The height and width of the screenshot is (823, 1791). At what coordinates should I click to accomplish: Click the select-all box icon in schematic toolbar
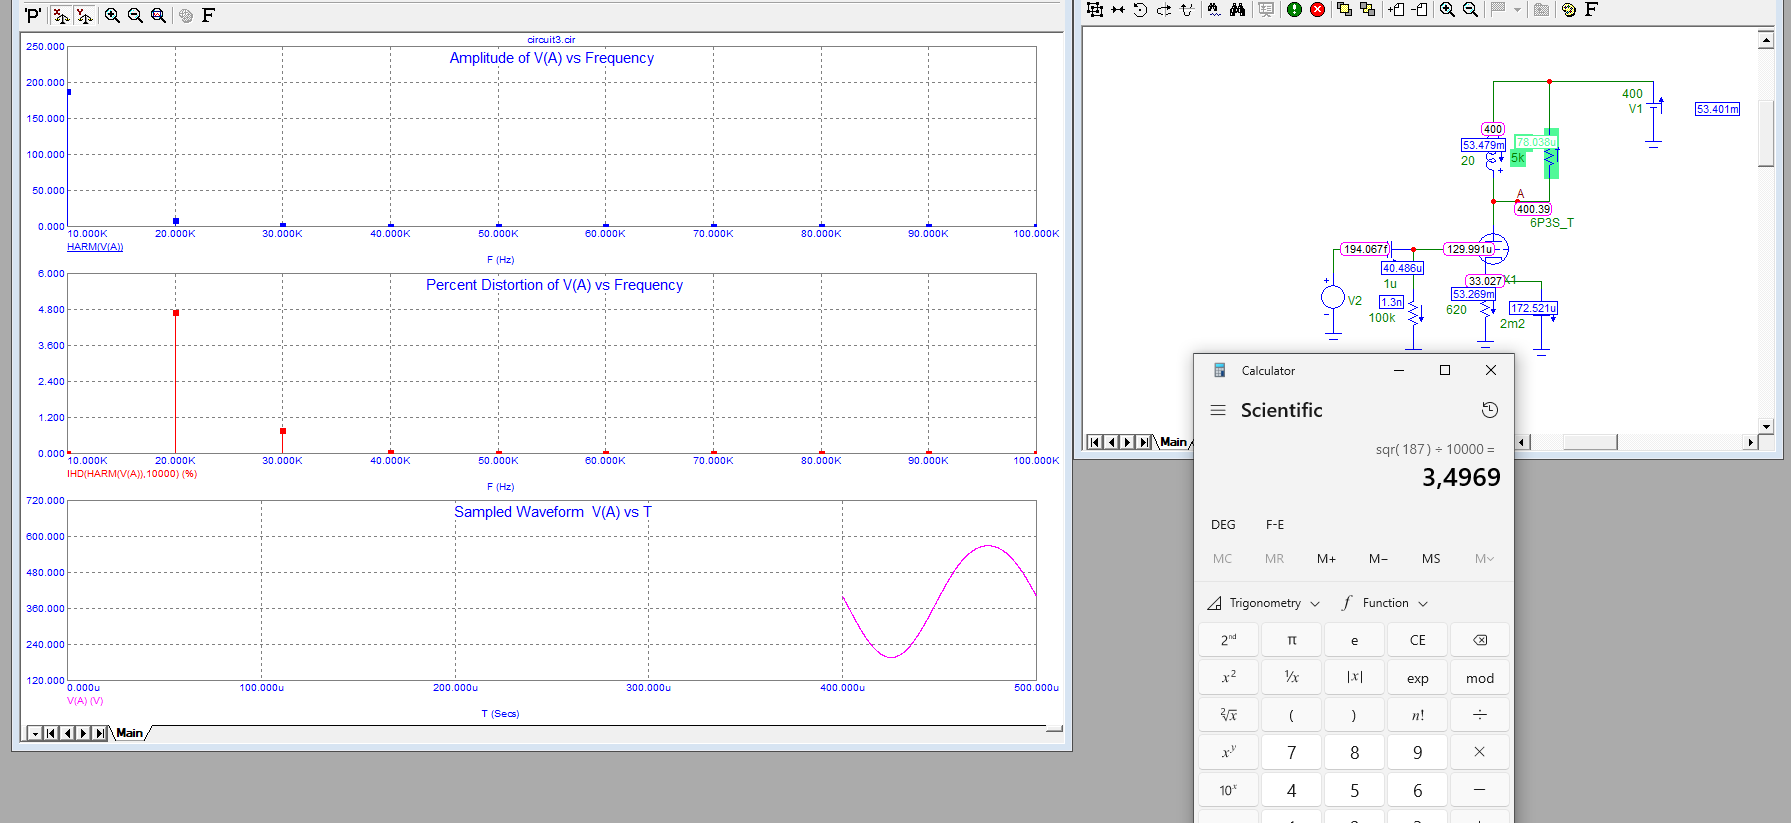pyautogui.click(x=1095, y=9)
